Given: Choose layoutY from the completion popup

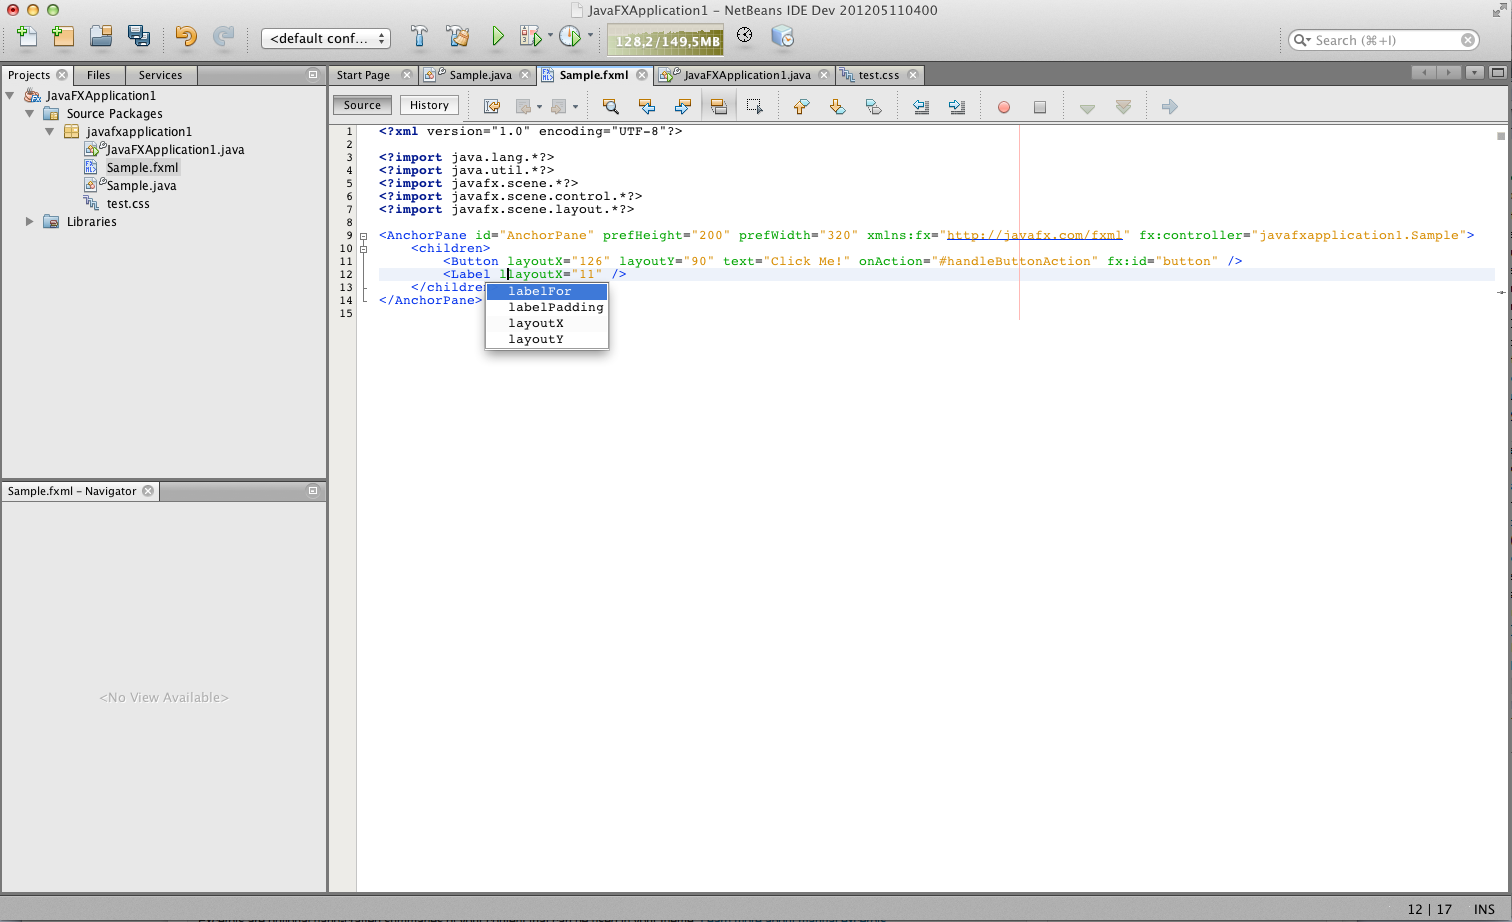Looking at the screenshot, I should click(x=536, y=340).
